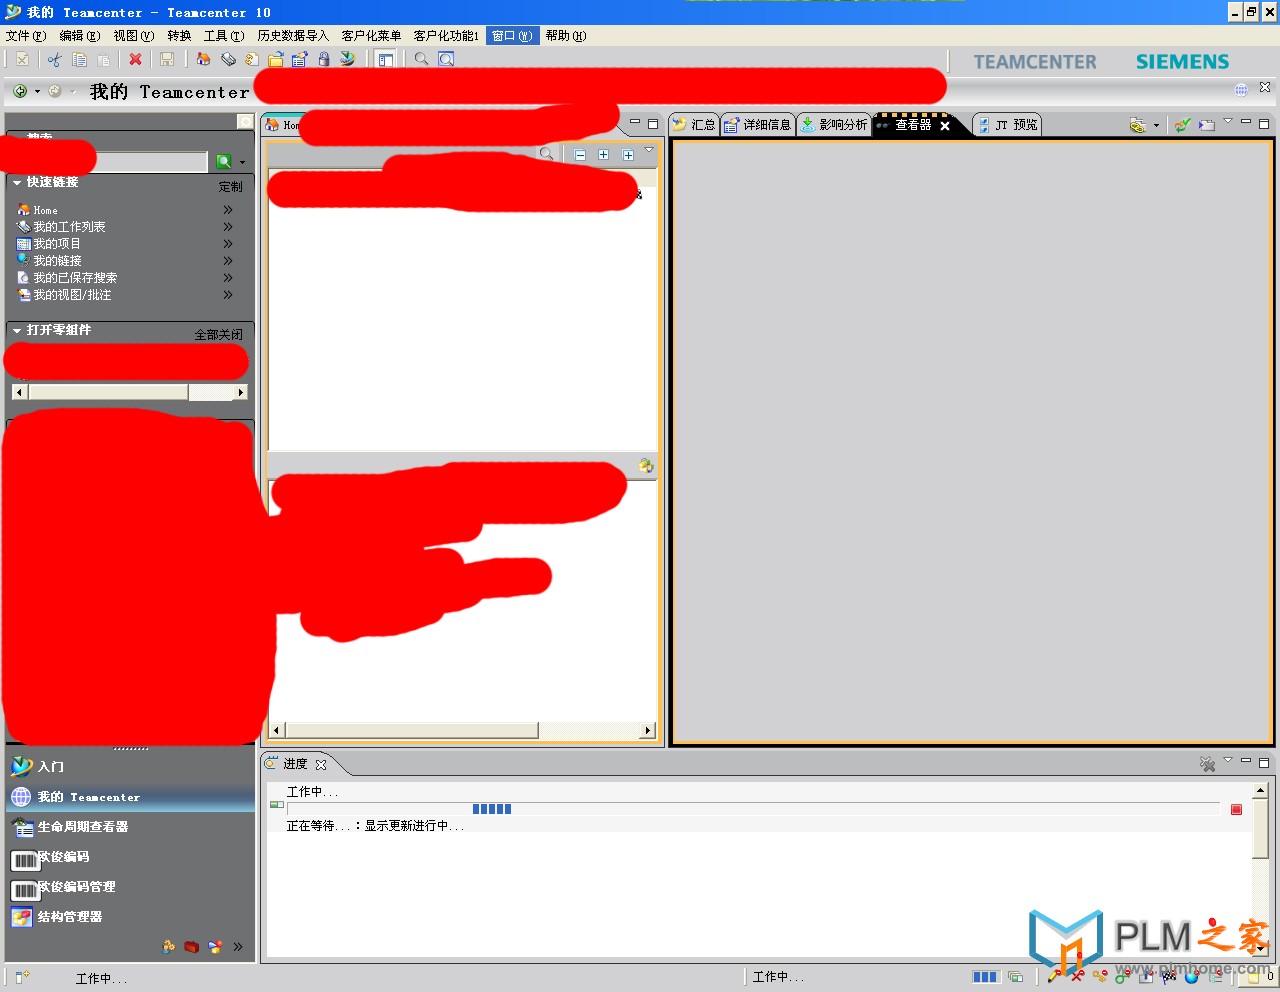Click the status bar progress indicator
Screen dimensions: 1280x992
(985, 977)
